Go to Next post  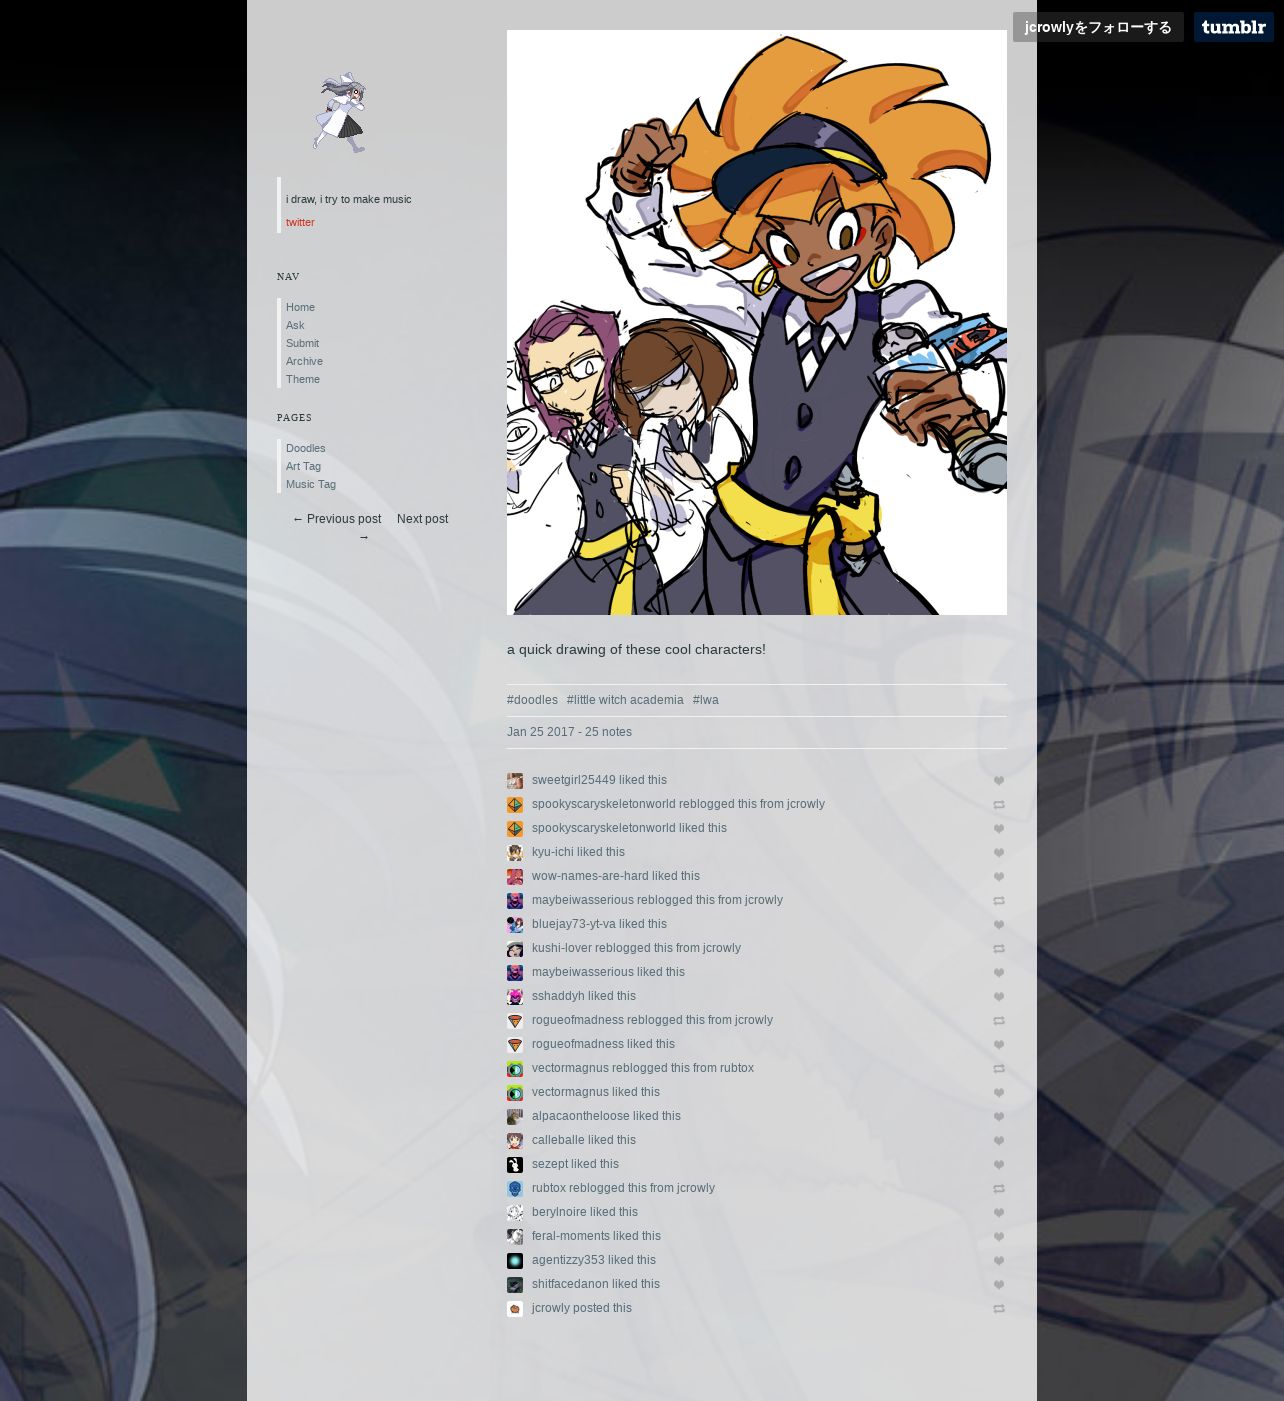(x=422, y=519)
